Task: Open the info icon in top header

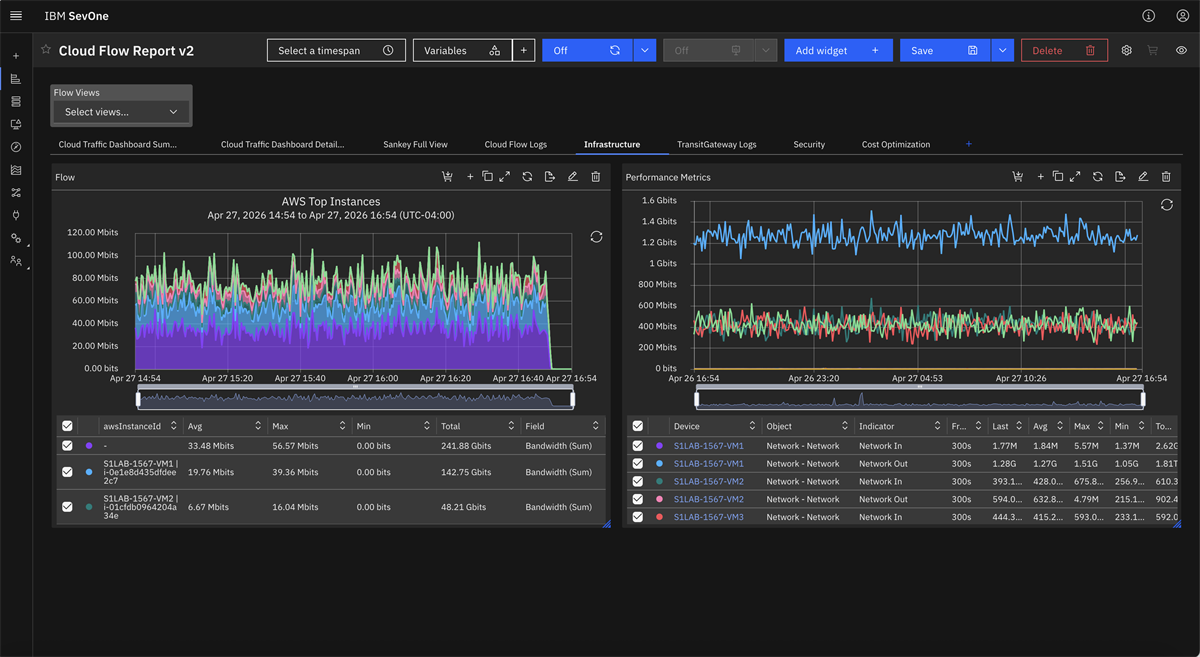Action: click(1148, 16)
